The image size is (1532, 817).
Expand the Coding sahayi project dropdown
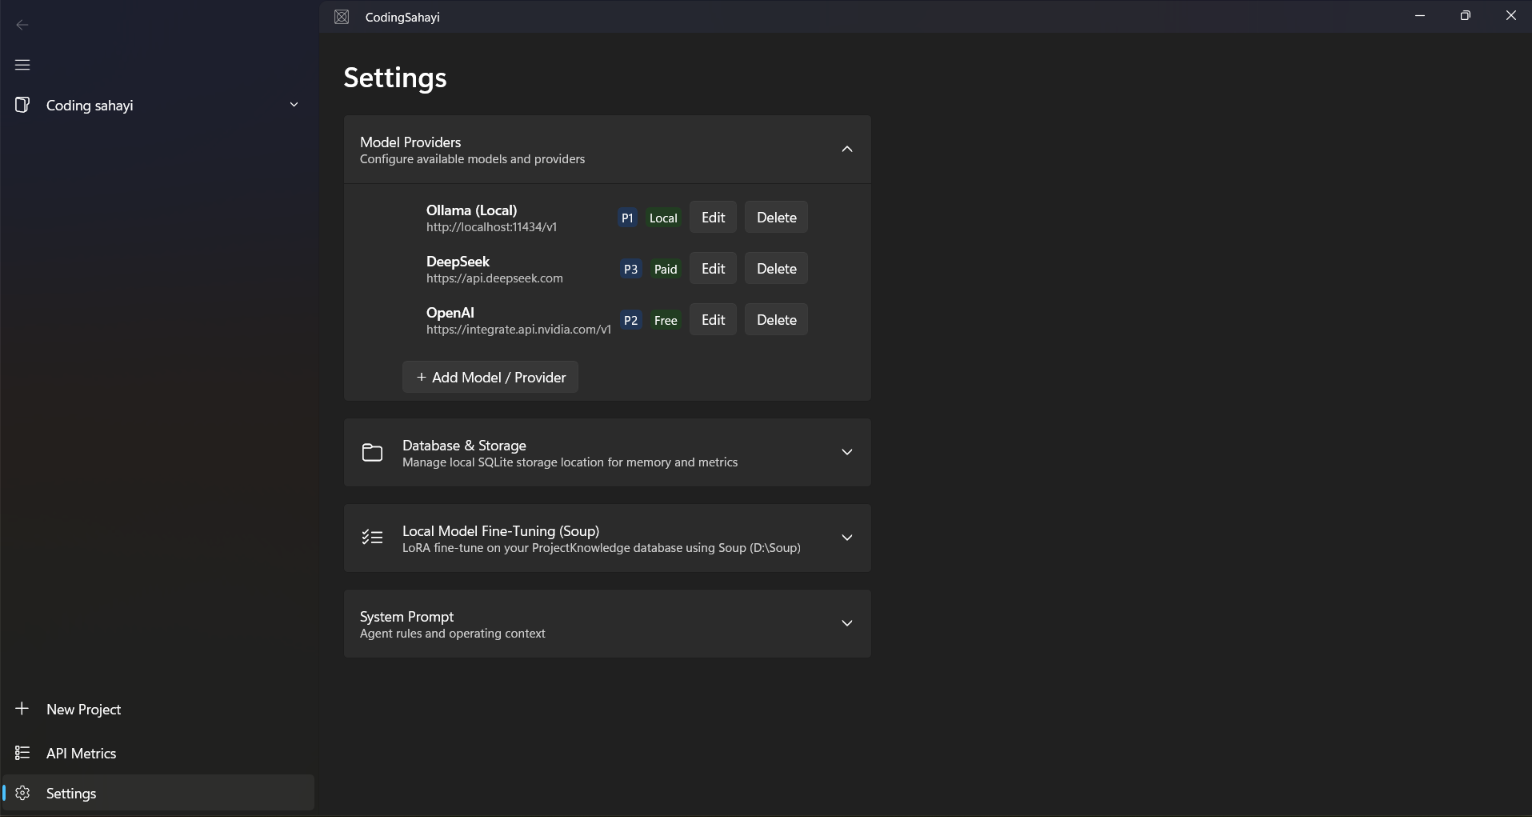294,105
